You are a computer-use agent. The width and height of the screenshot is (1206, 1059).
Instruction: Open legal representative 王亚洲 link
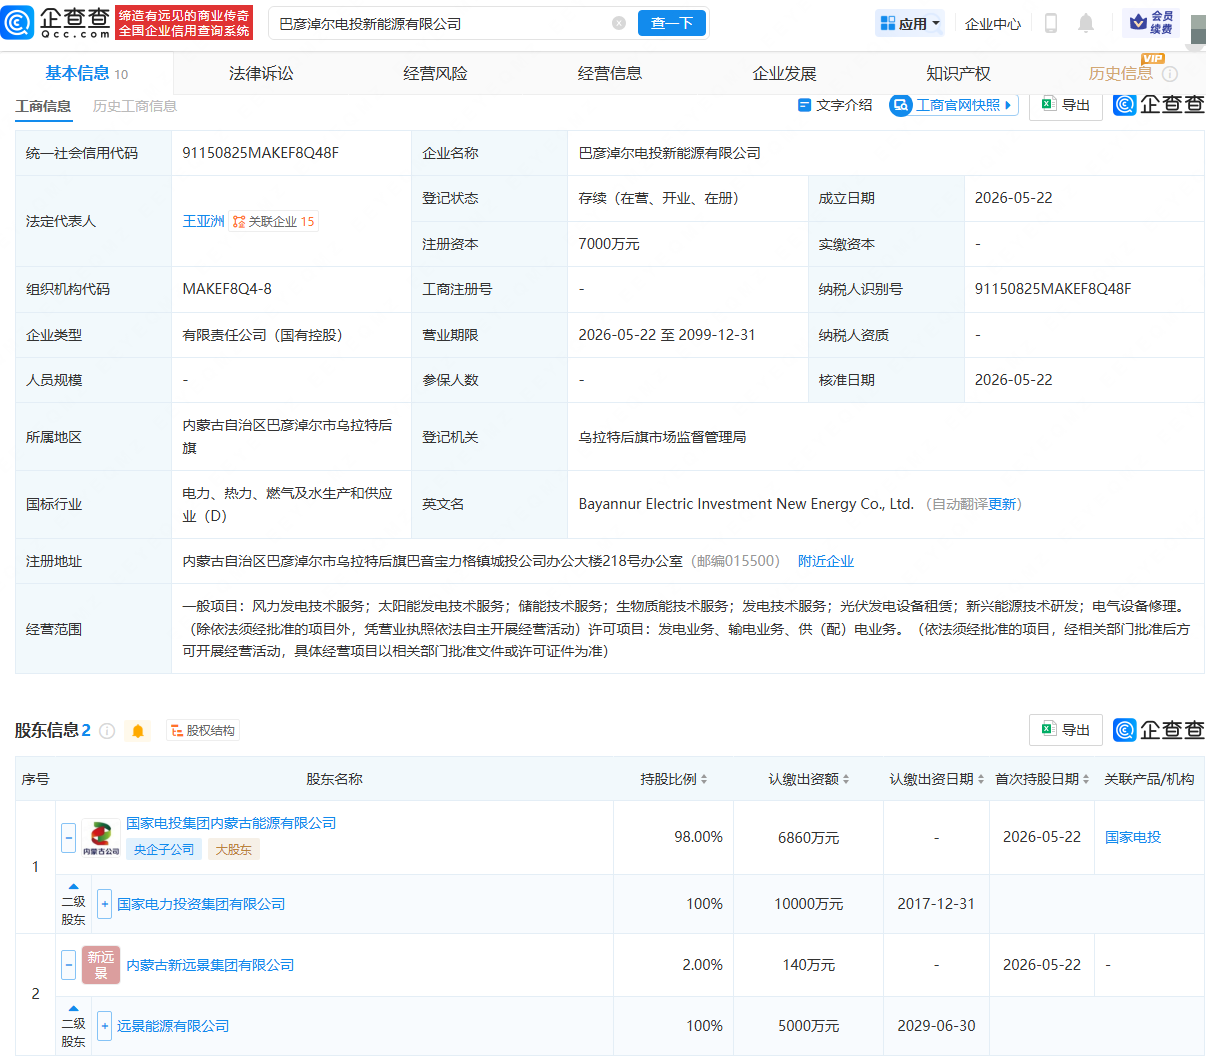click(203, 221)
